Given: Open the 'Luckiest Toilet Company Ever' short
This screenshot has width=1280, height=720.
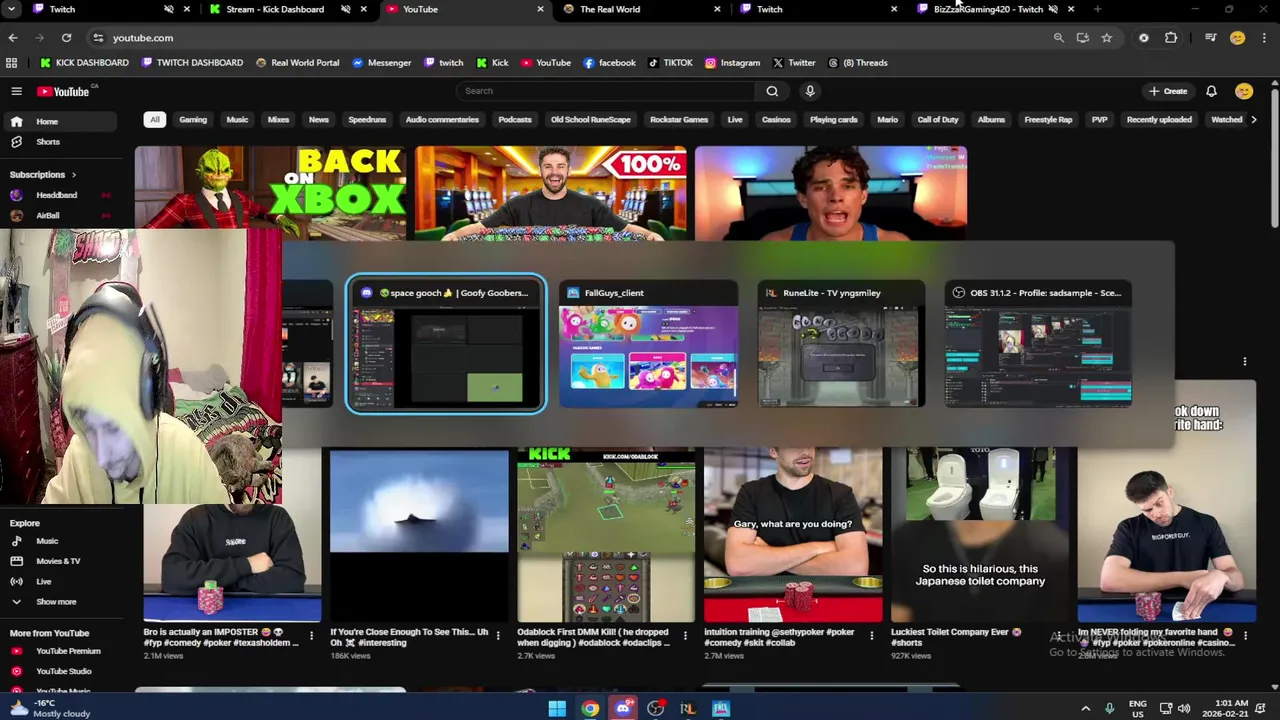Looking at the screenshot, I should 979,535.
